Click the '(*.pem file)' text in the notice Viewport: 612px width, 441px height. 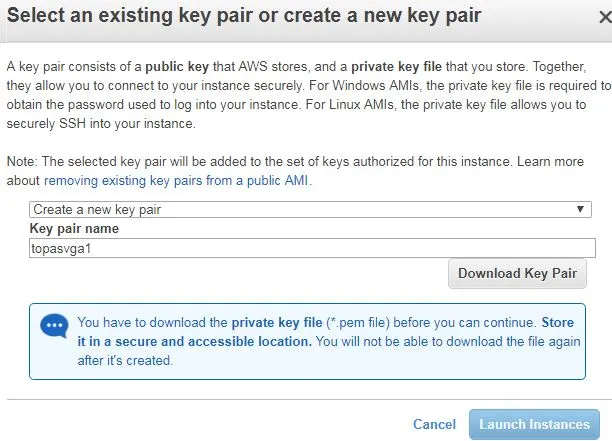point(358,323)
